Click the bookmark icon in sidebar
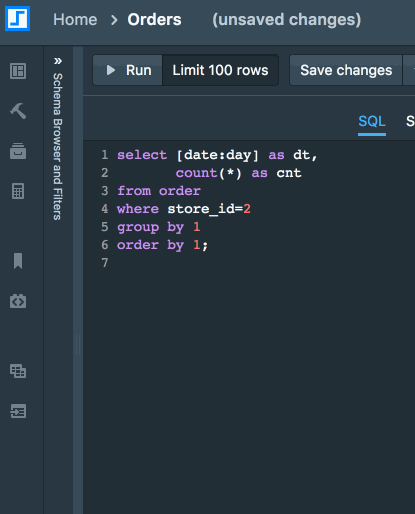This screenshot has width=415, height=514. pyautogui.click(x=18, y=261)
